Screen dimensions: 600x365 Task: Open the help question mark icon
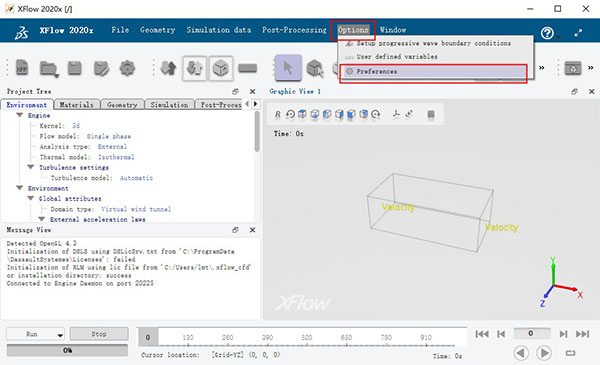click(x=547, y=33)
